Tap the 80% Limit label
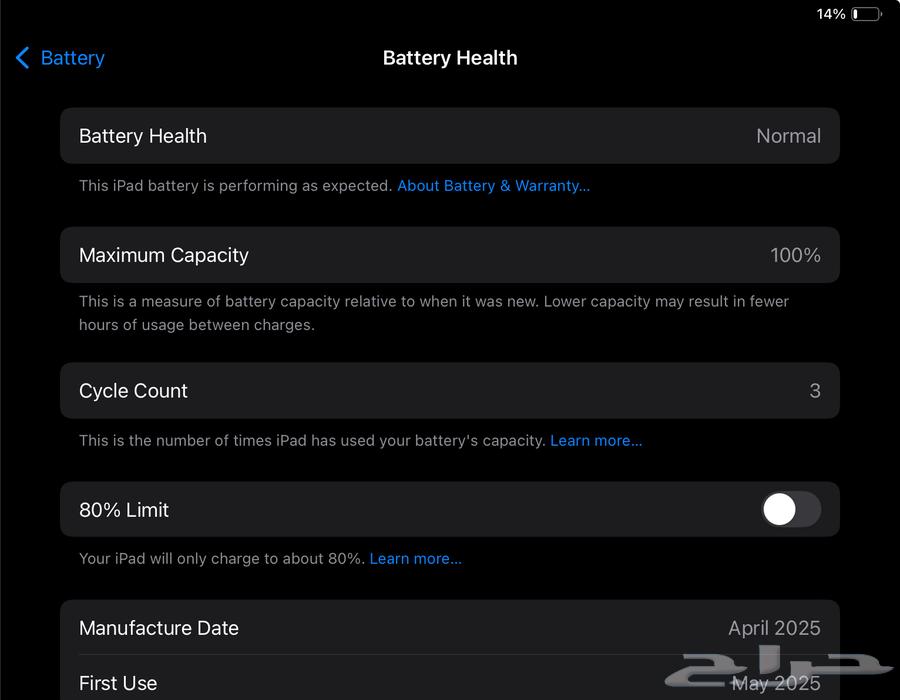Image resolution: width=900 pixels, height=700 pixels. (124, 510)
